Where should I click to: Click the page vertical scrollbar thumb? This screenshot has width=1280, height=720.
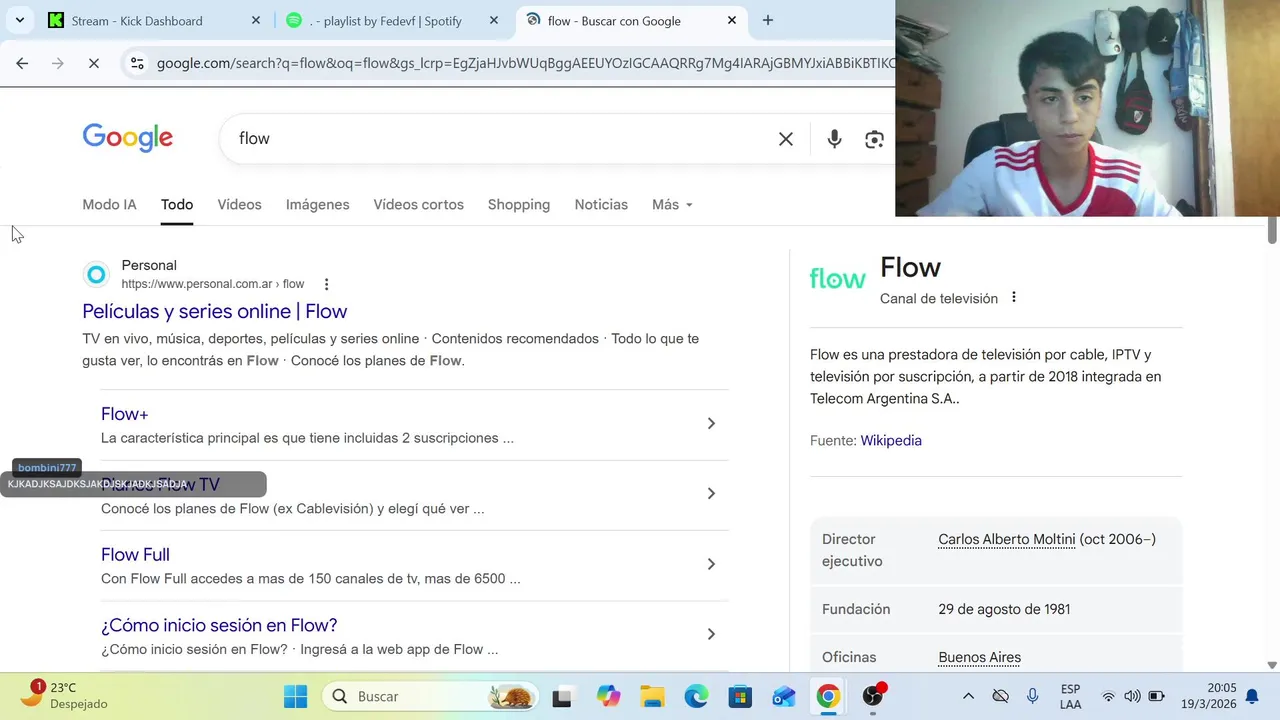click(x=1272, y=230)
